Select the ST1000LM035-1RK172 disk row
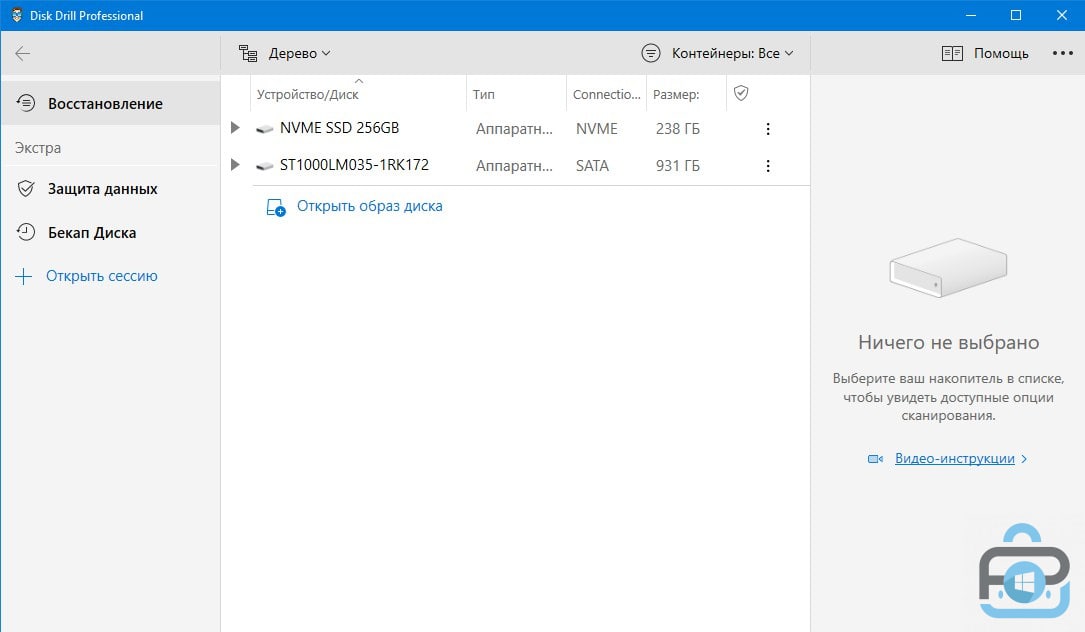1085x632 pixels. coord(354,165)
